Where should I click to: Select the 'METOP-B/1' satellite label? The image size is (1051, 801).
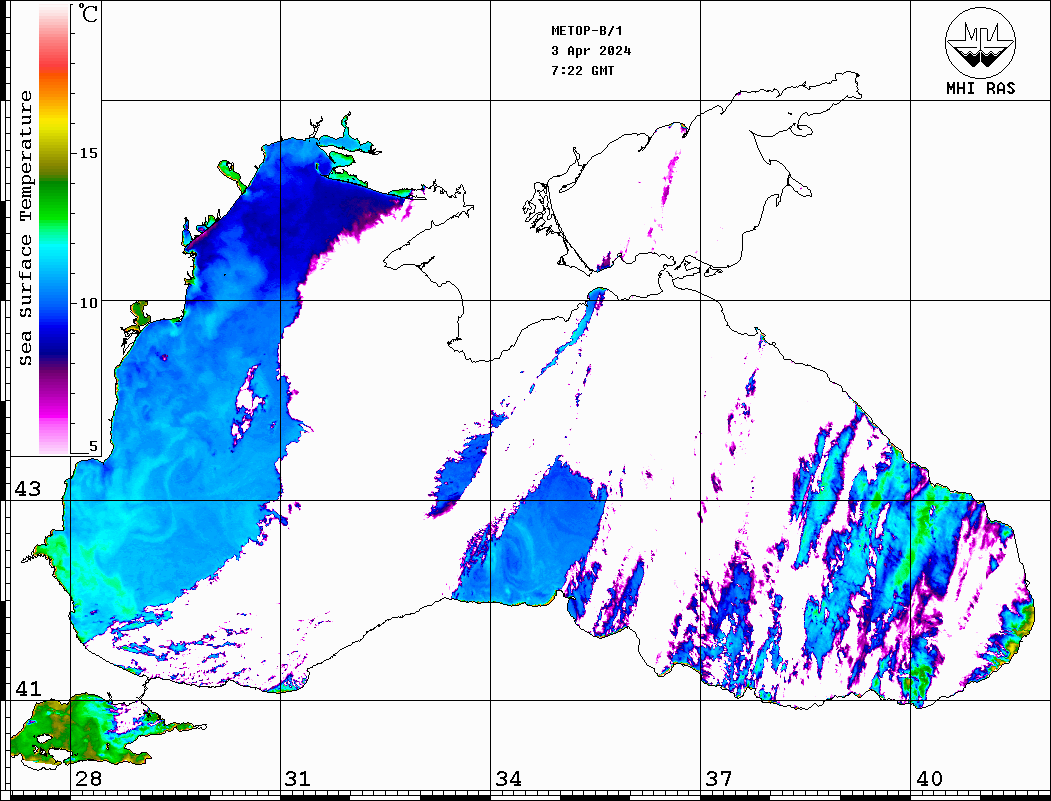click(x=587, y=31)
